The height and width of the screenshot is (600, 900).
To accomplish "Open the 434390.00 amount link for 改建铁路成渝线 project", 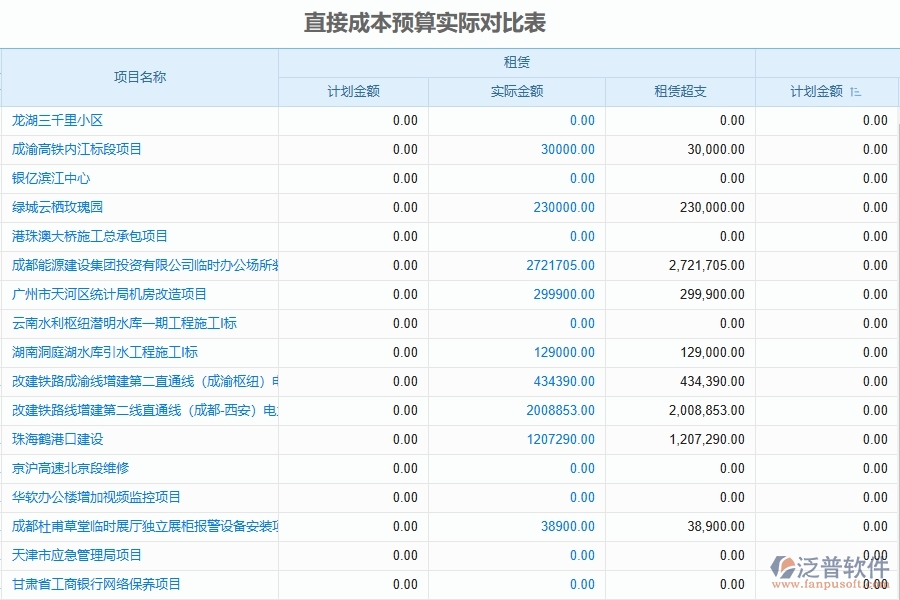I will click(x=561, y=381).
